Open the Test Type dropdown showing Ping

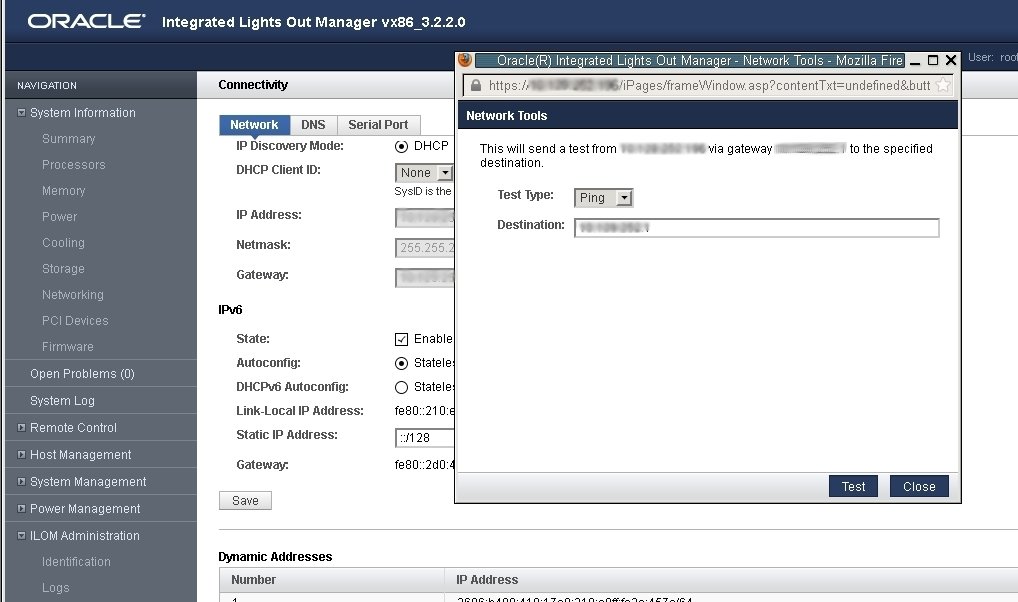(x=603, y=198)
